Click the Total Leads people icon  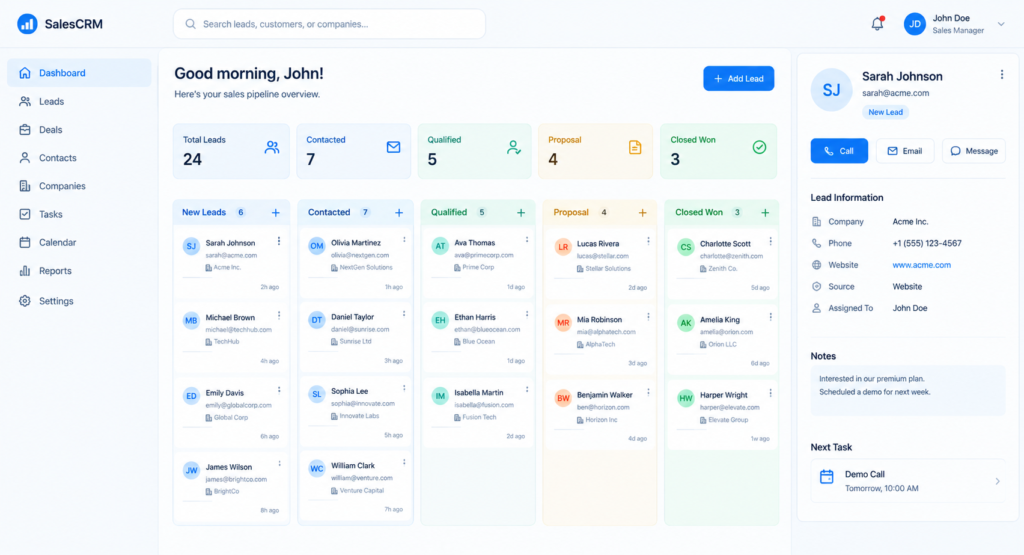pyautogui.click(x=272, y=148)
